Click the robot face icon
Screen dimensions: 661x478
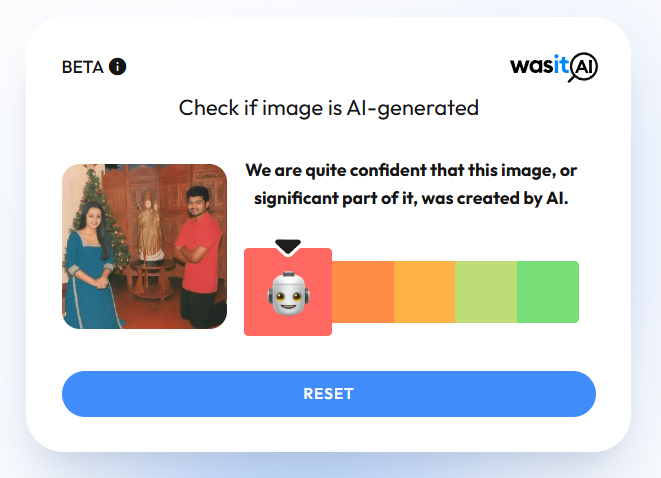(x=288, y=293)
